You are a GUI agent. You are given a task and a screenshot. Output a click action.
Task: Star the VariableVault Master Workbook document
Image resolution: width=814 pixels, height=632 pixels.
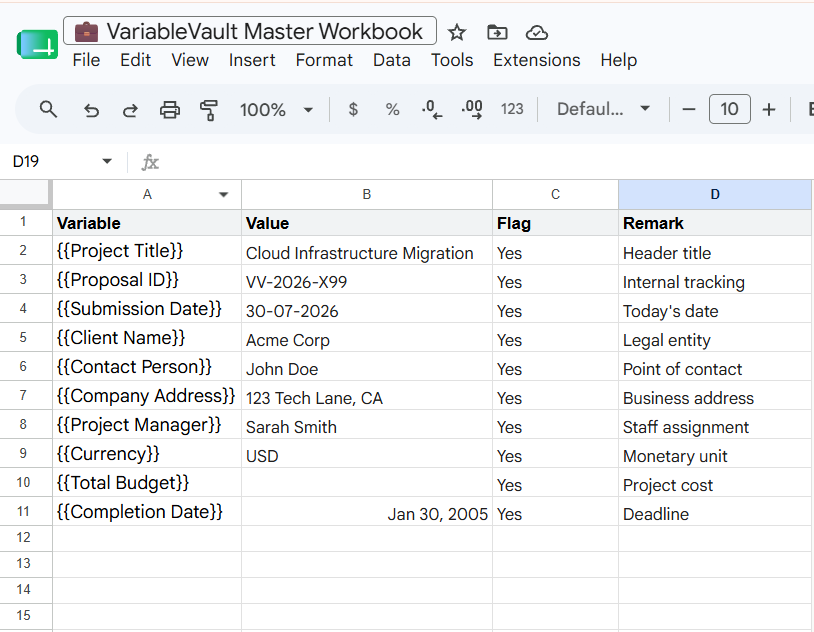pos(457,33)
